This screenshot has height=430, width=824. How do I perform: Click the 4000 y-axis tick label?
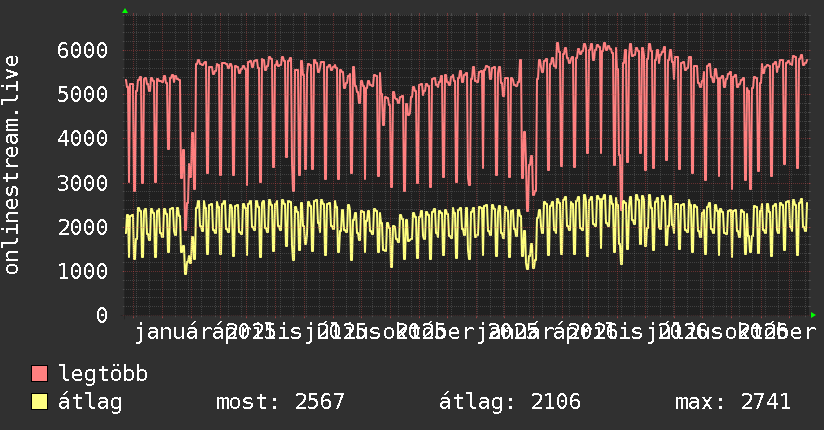tap(83, 139)
